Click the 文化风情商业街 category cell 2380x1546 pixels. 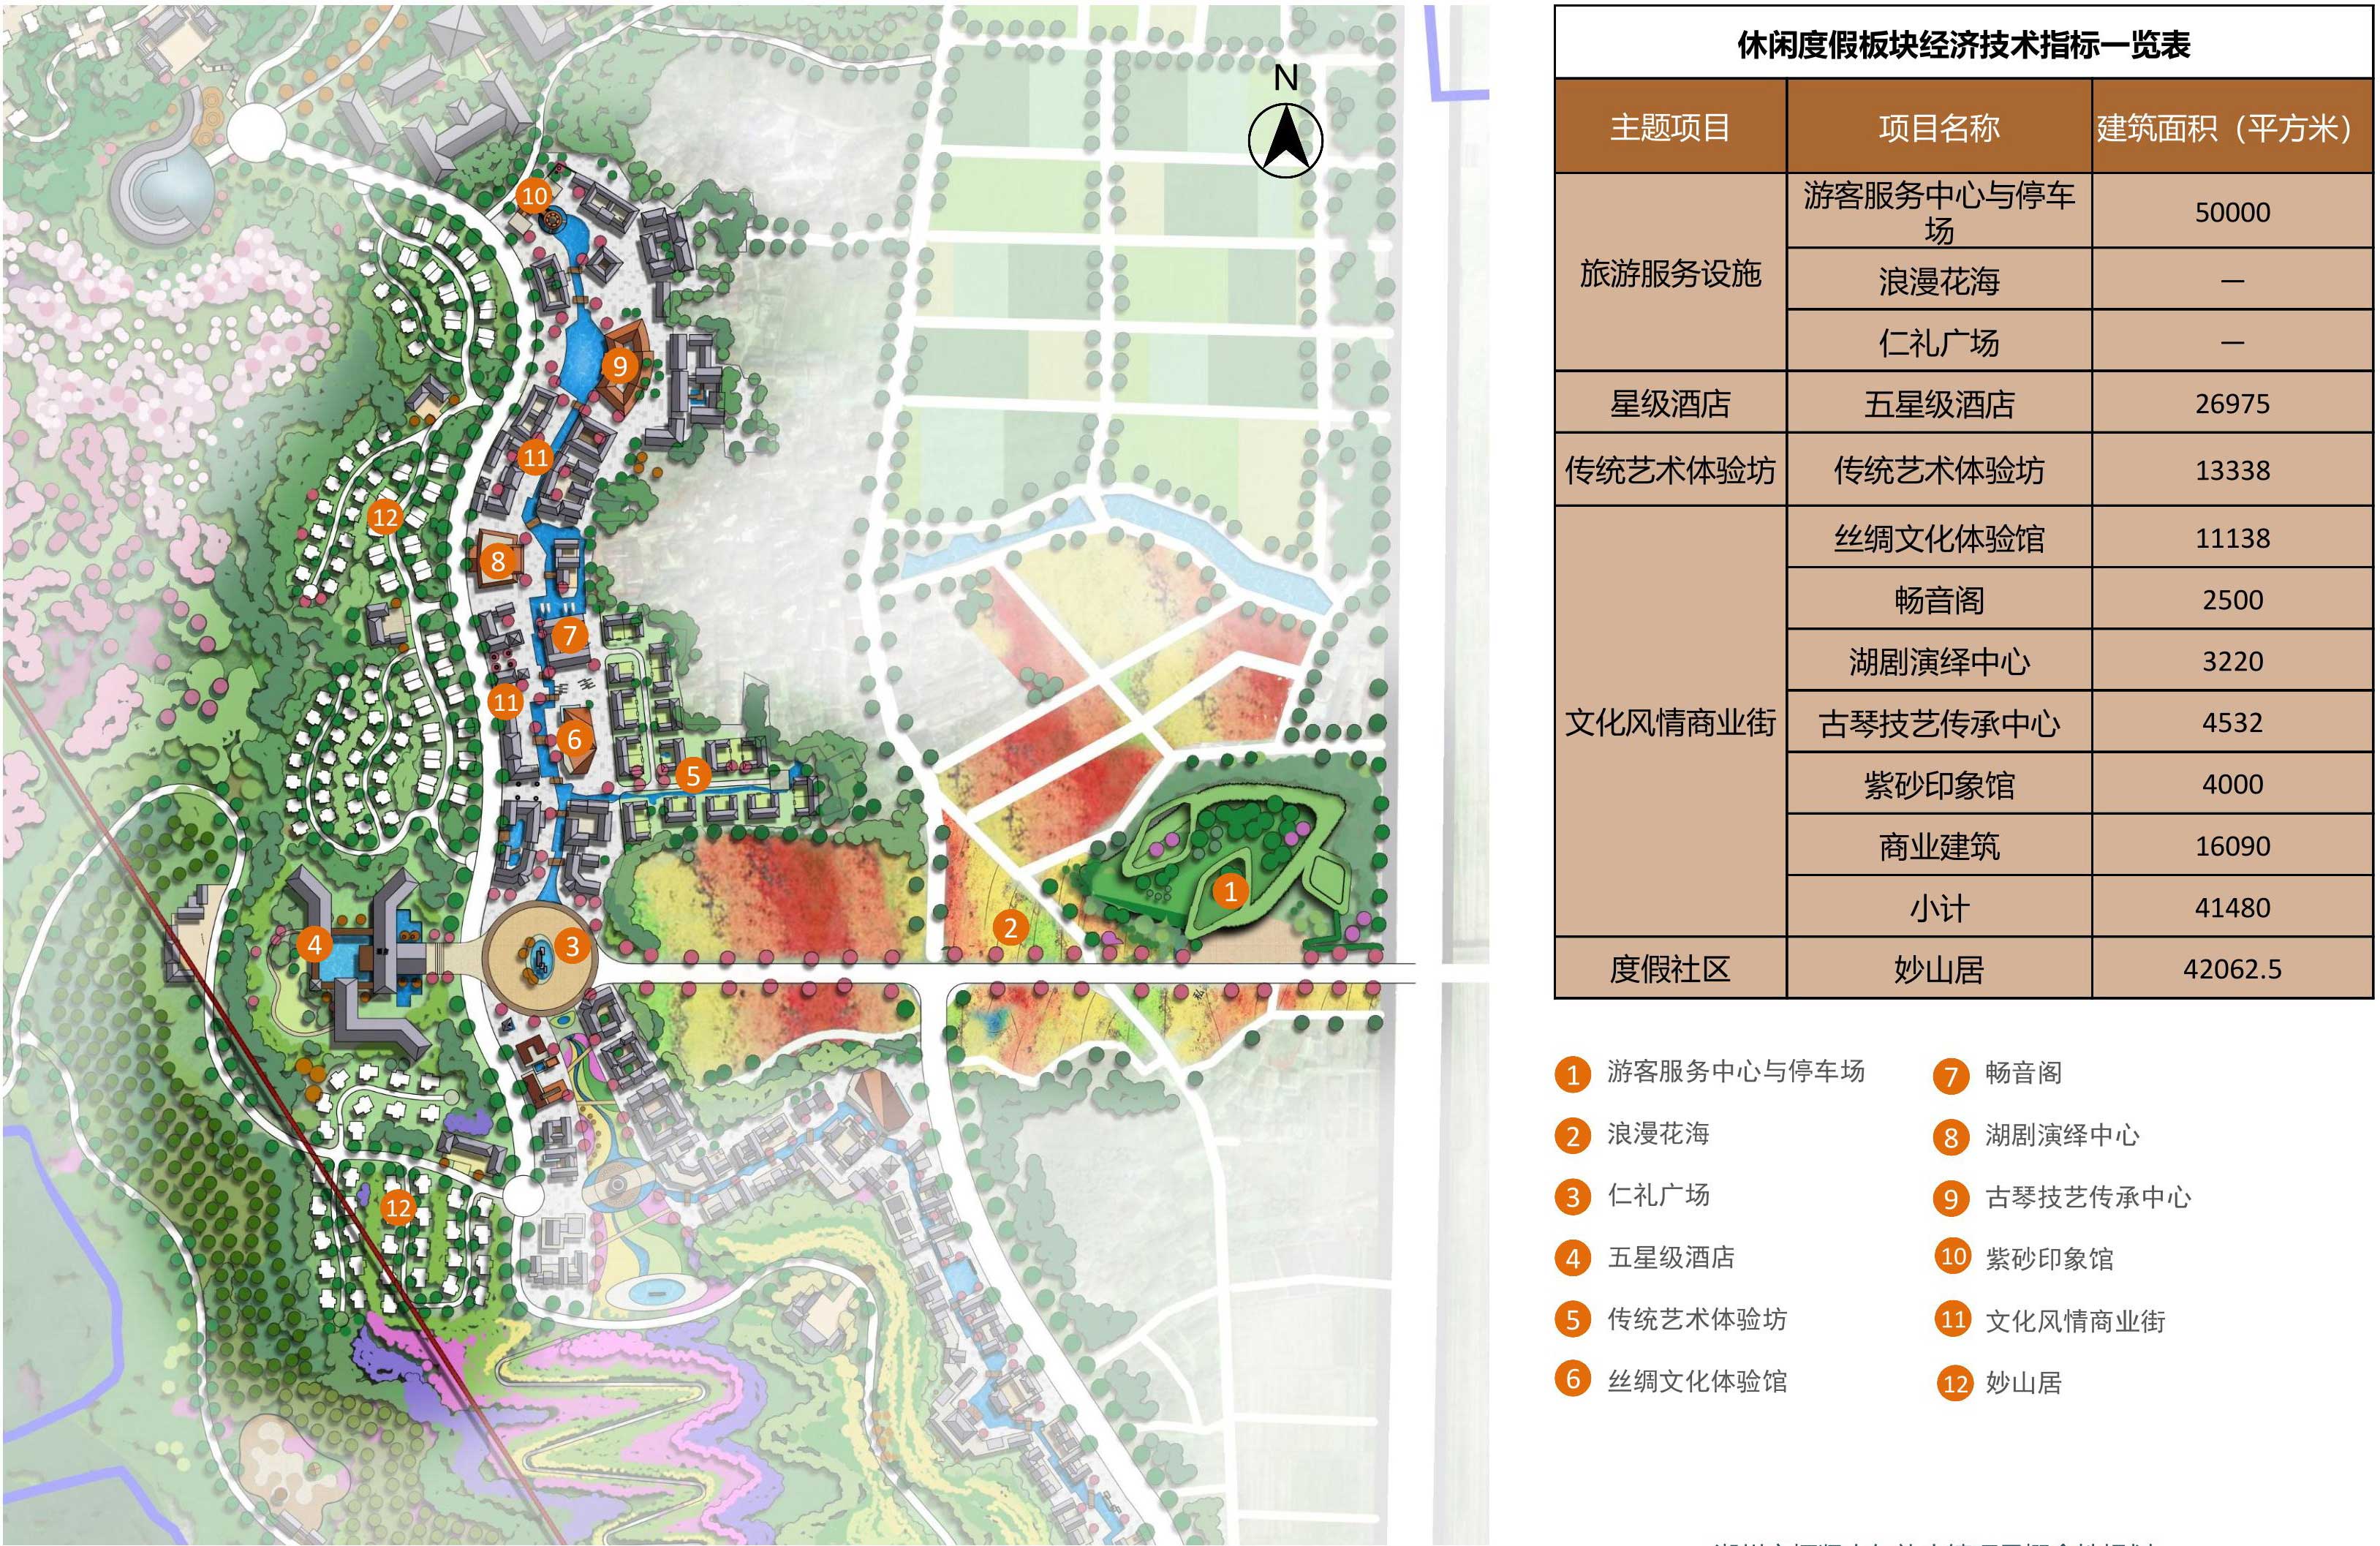tap(1669, 722)
